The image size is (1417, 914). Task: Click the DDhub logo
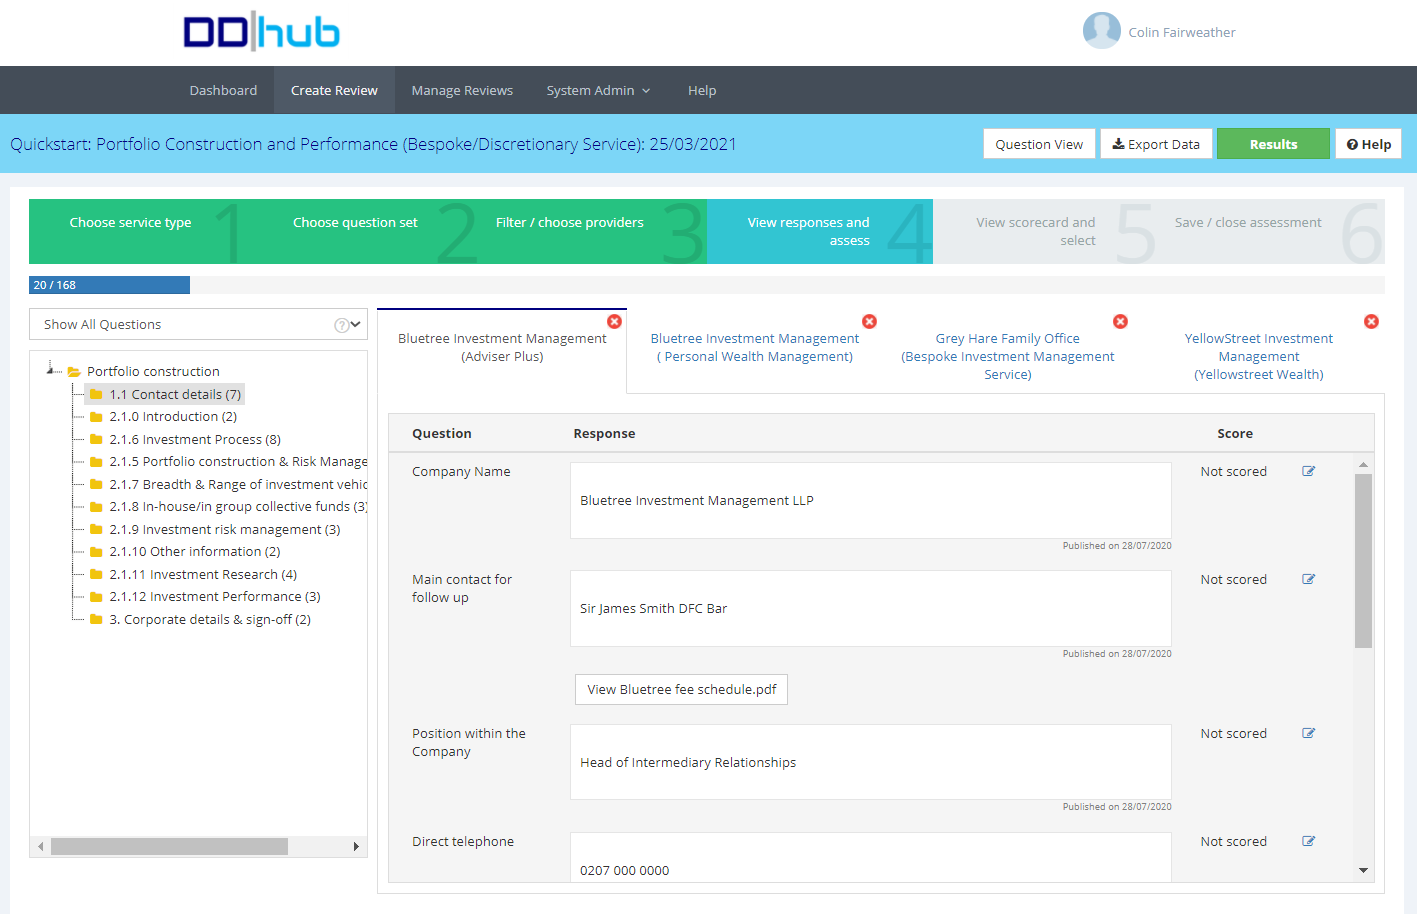click(262, 32)
